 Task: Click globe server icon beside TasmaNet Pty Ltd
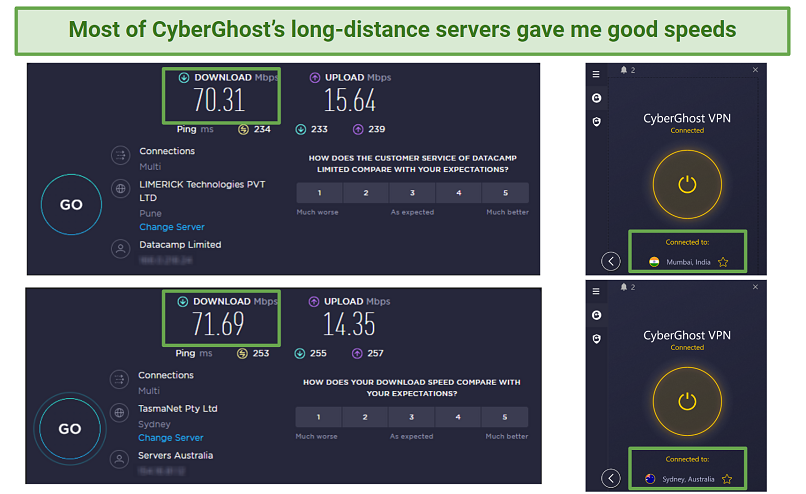click(x=119, y=413)
